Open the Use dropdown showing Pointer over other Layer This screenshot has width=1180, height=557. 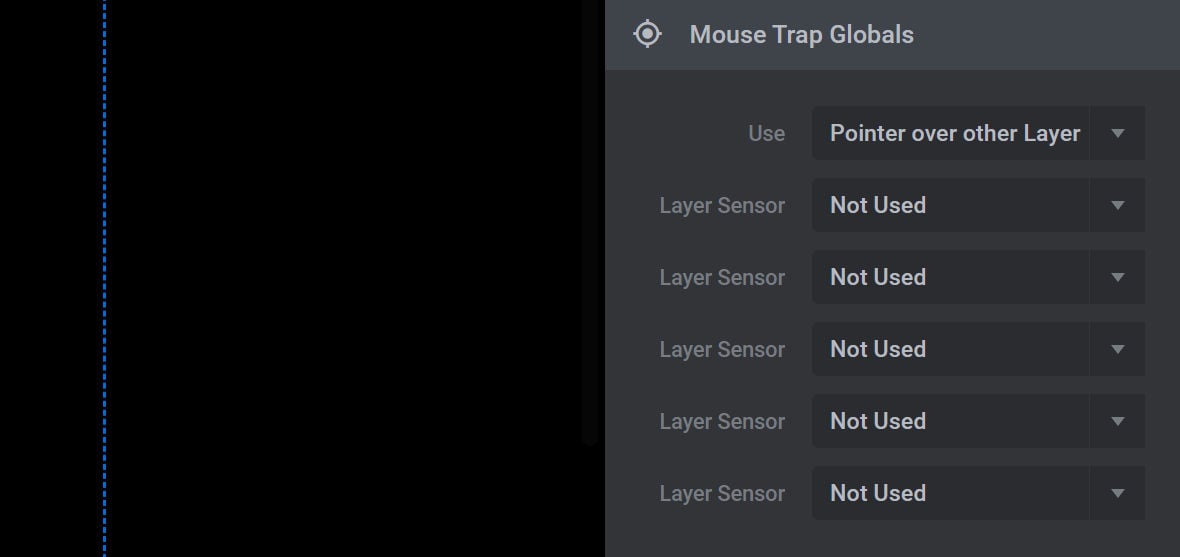(x=978, y=133)
